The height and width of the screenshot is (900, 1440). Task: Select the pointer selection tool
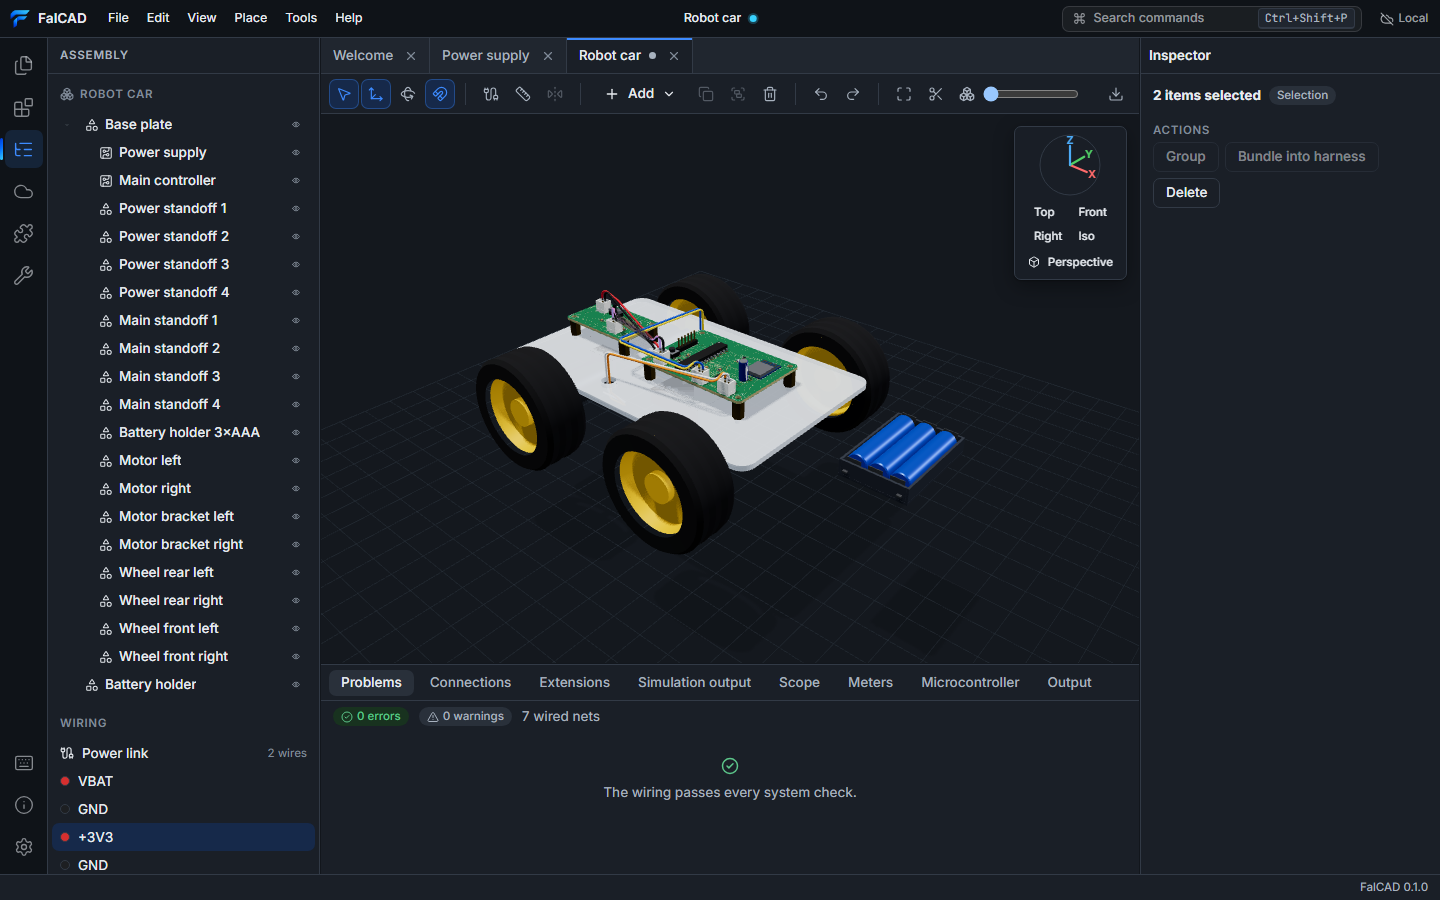pyautogui.click(x=344, y=94)
